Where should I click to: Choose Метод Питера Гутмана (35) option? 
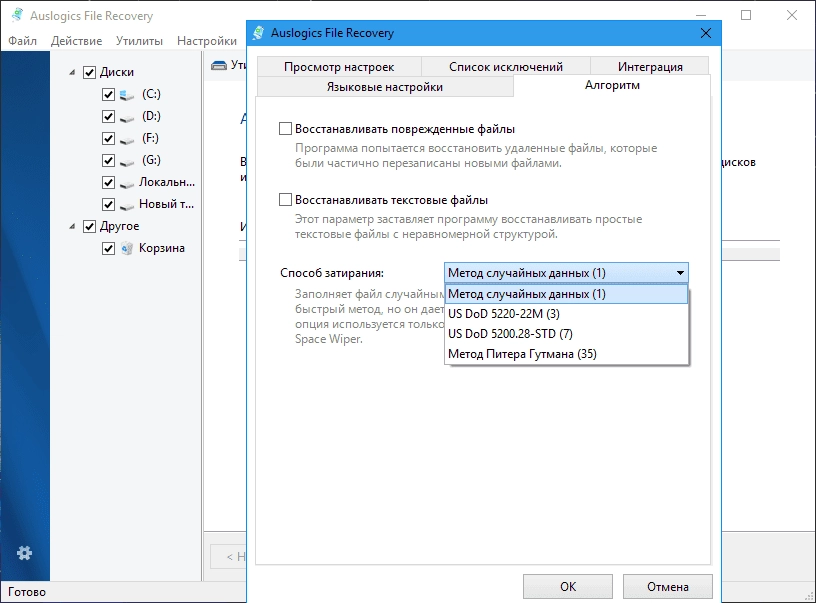[566, 354]
